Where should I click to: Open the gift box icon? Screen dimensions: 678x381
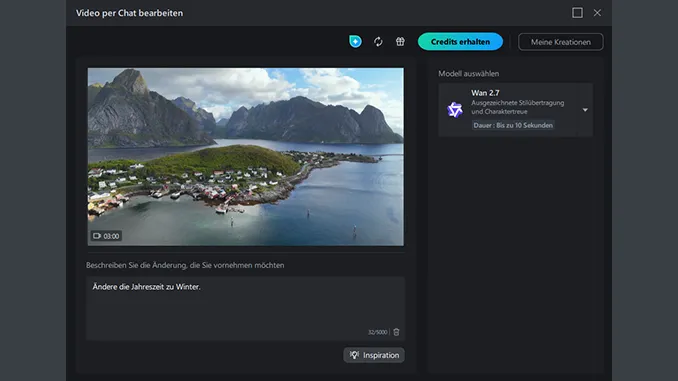click(400, 42)
